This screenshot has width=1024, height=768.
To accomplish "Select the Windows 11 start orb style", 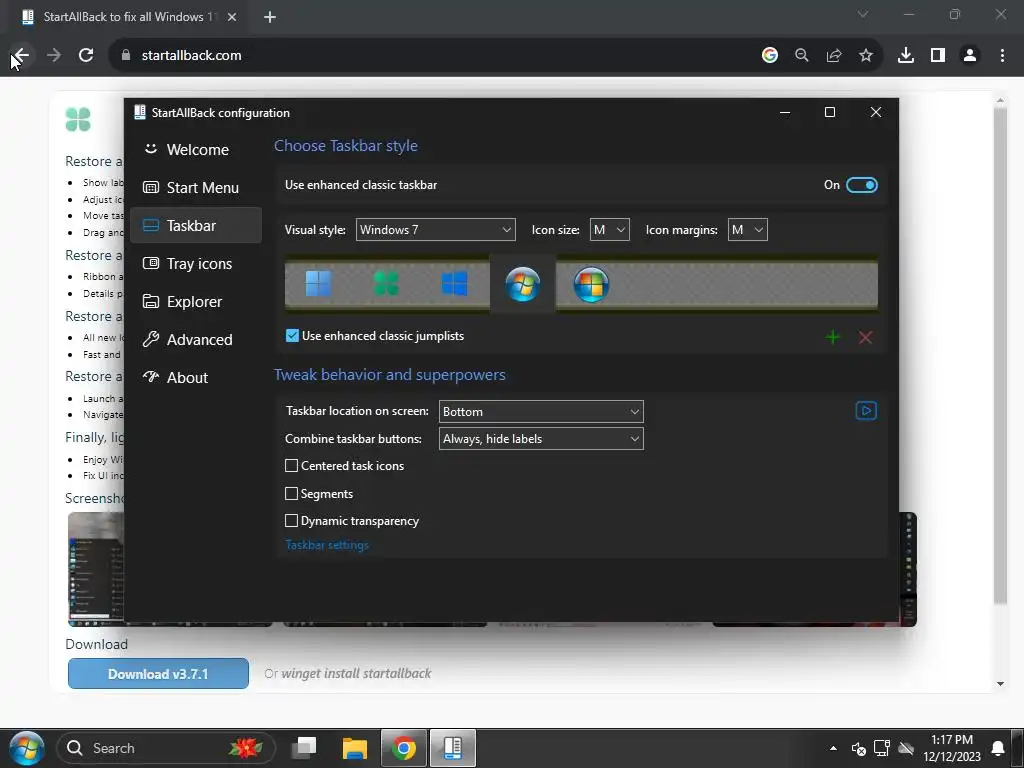I will 318,284.
